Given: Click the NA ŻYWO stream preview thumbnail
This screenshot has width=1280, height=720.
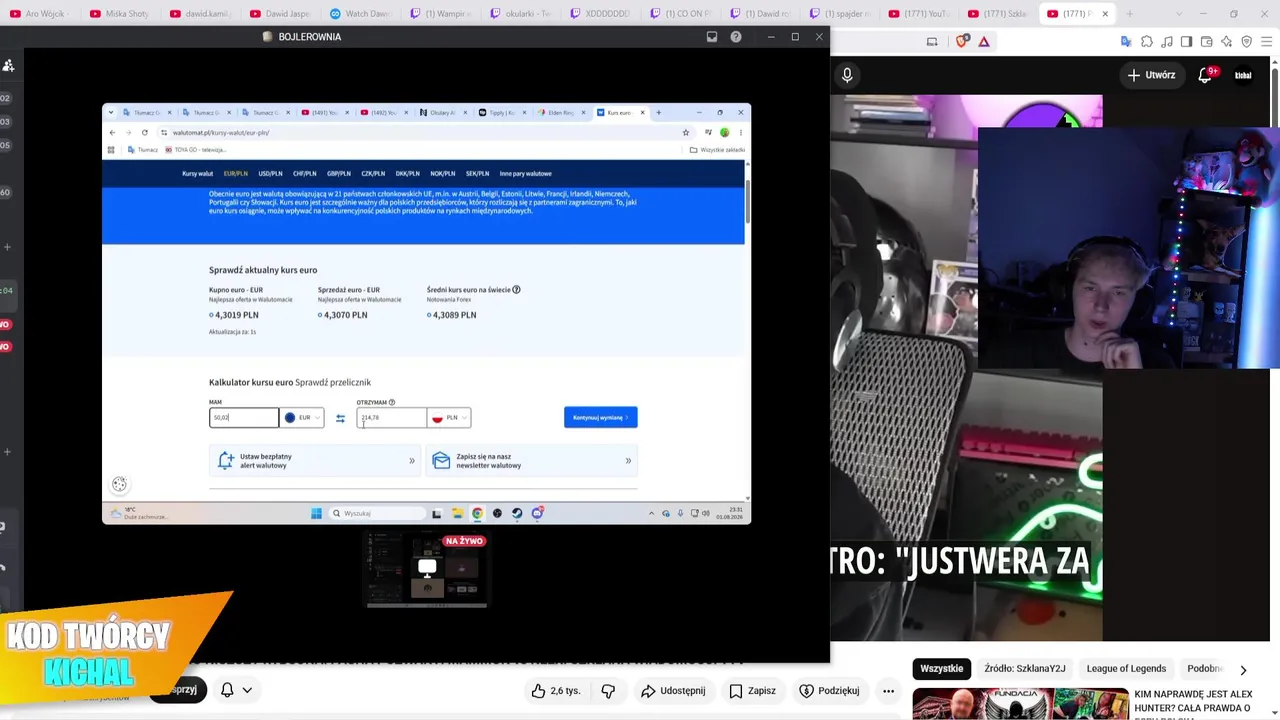Looking at the screenshot, I should (427, 569).
